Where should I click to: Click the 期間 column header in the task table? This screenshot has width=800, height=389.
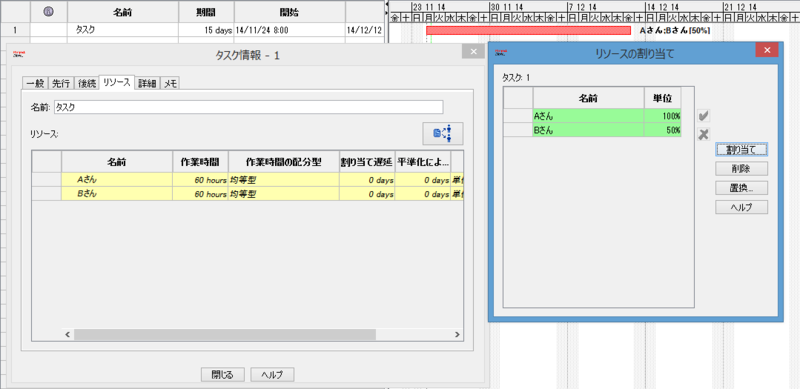(206, 12)
